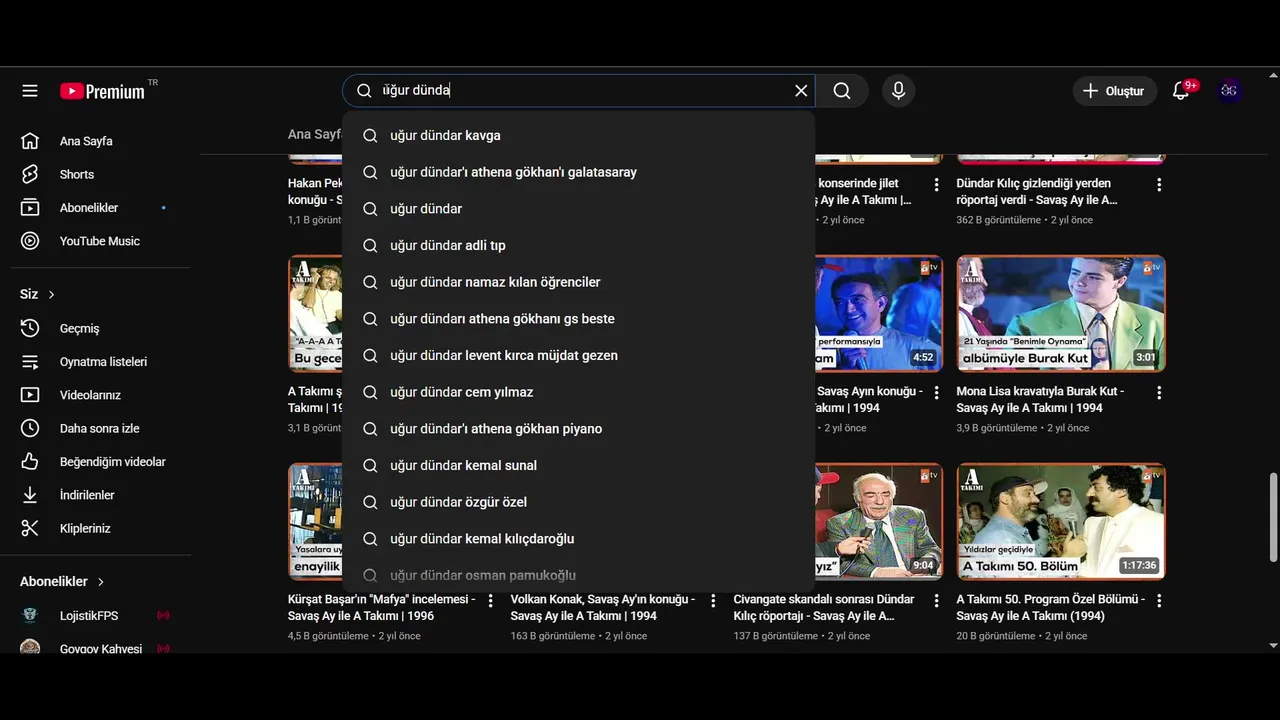Viewport: 1280px width, 720px height.
Task: Open YouTube Music in sidebar
Action: (x=100, y=241)
